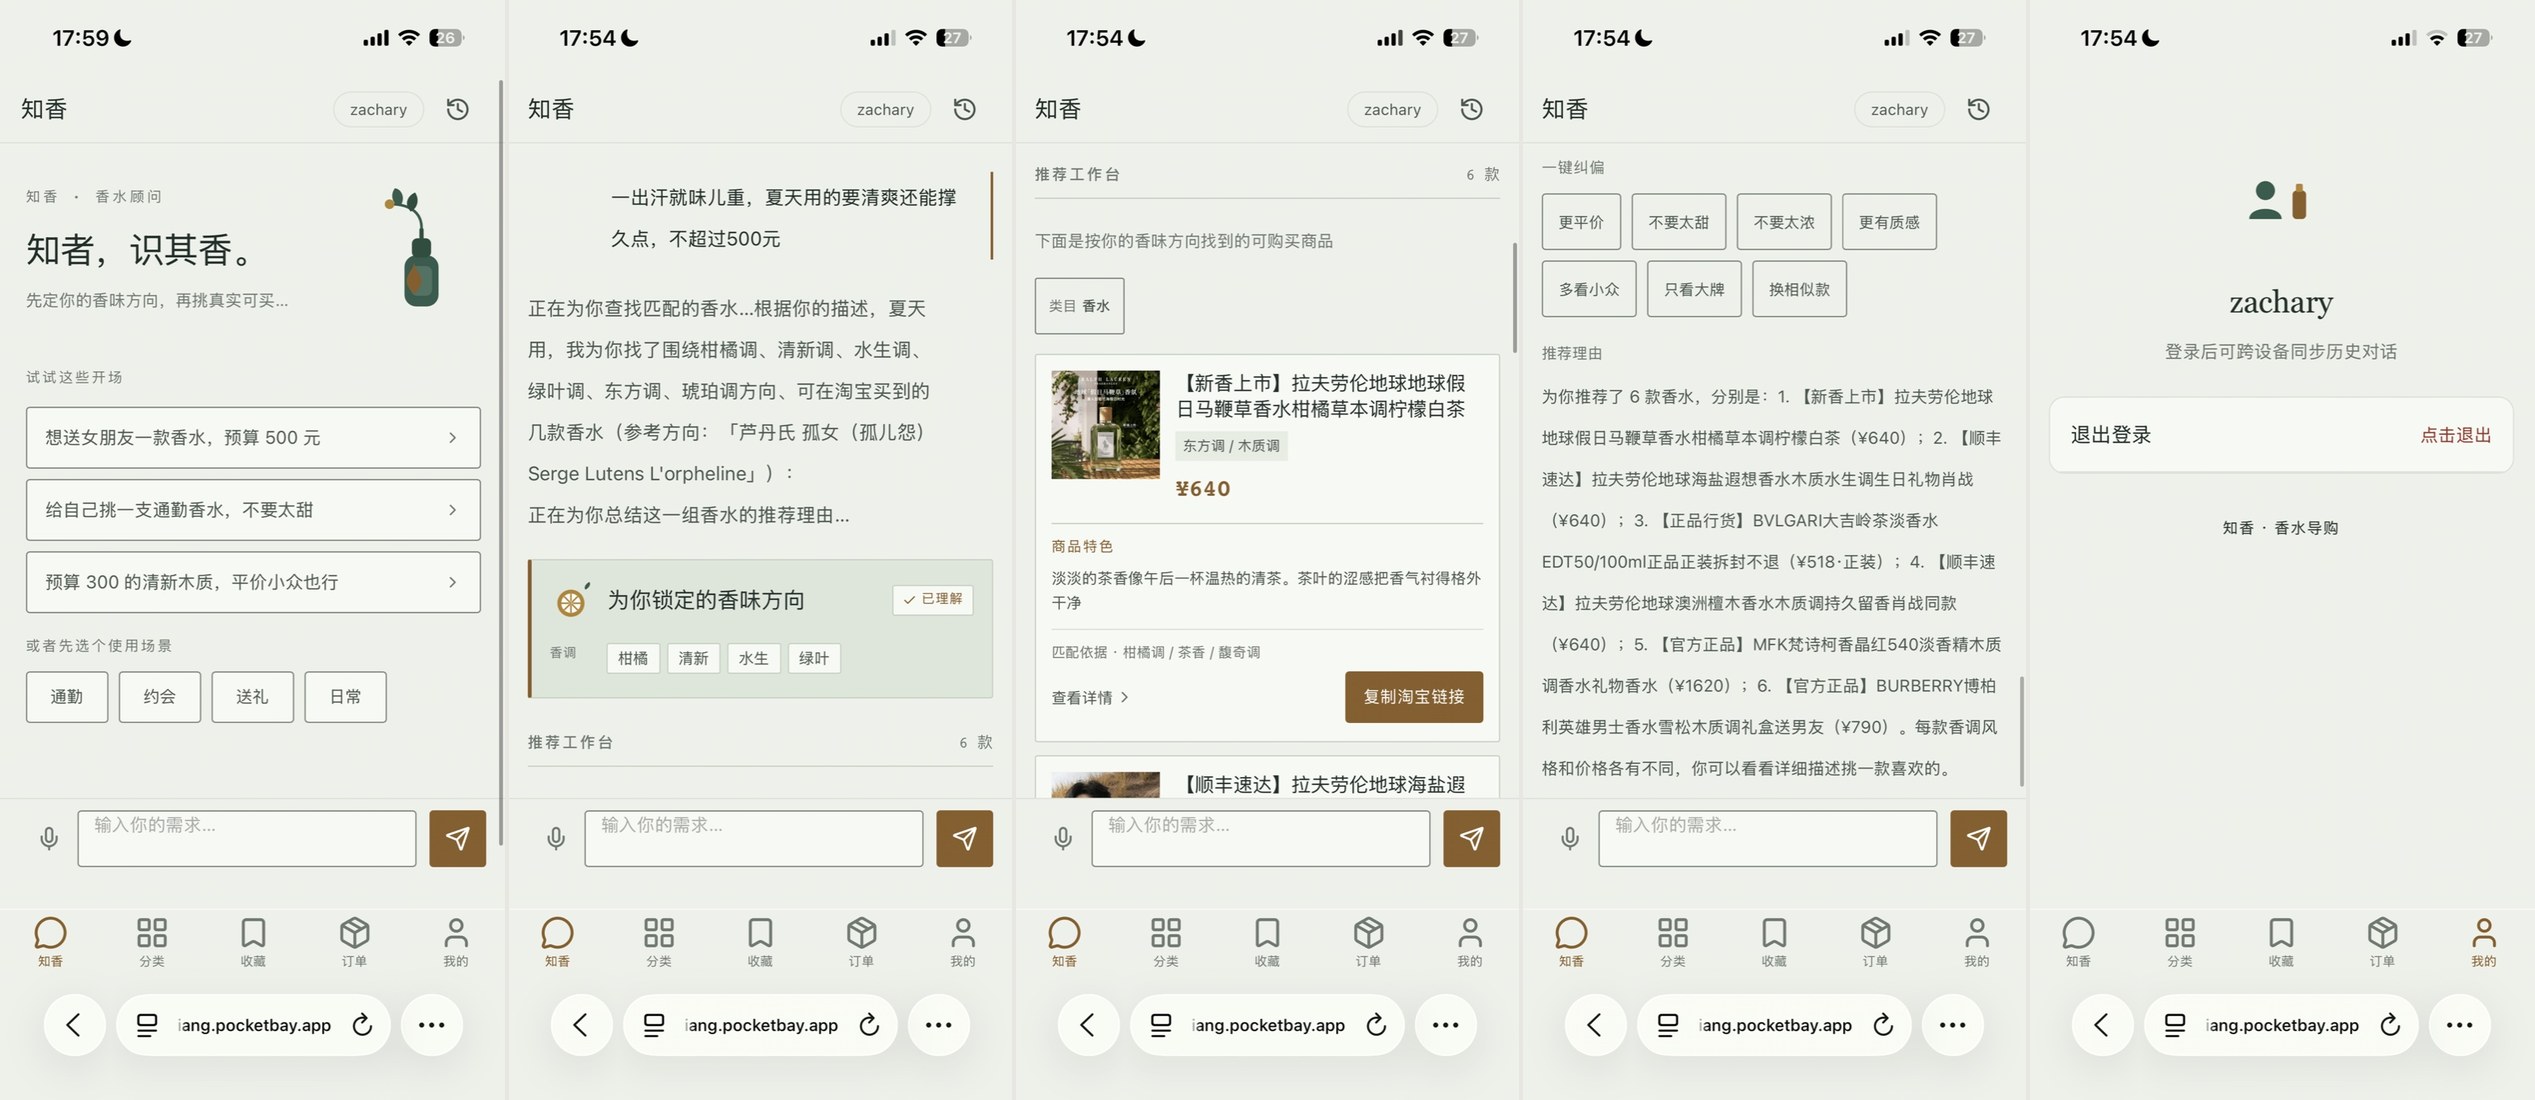Go back in browser on 17:59 screen
The image size is (2535, 1100).
click(x=74, y=1025)
